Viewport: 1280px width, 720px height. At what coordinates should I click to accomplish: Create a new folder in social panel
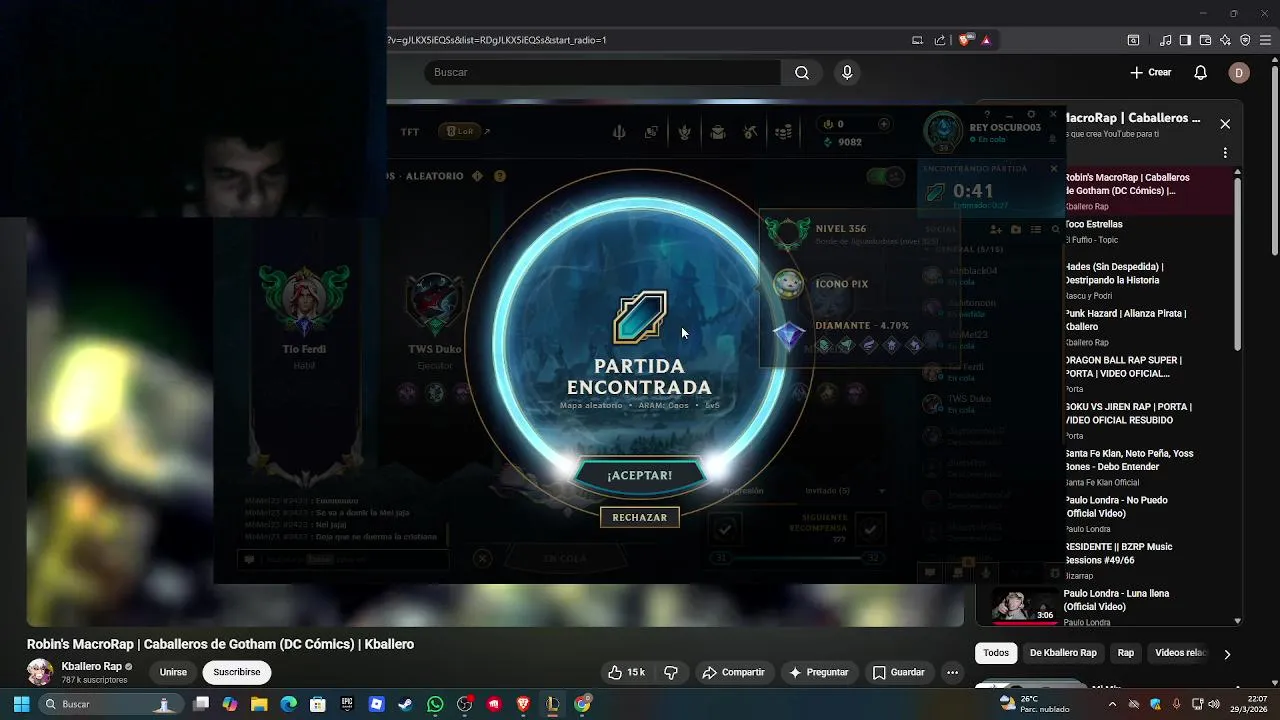point(1016,230)
